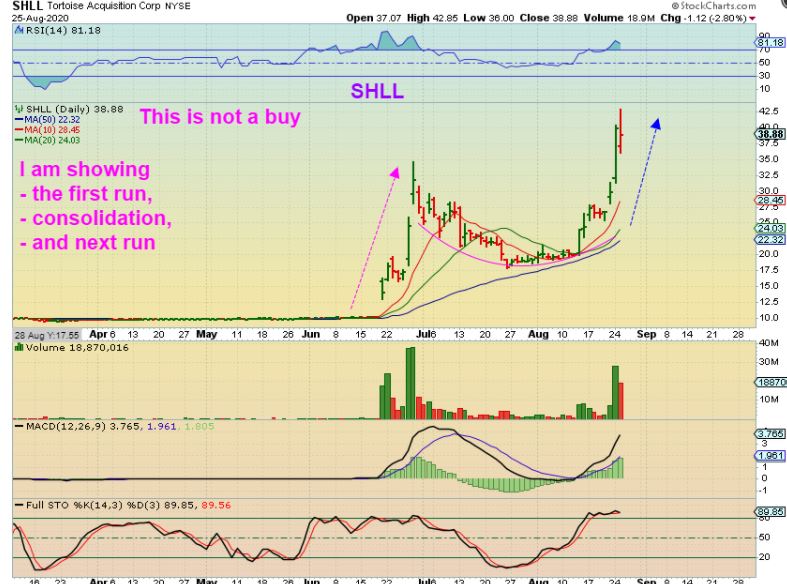787x584 pixels.
Task: Click the 'This is not a buy' annotation
Action: (220, 116)
